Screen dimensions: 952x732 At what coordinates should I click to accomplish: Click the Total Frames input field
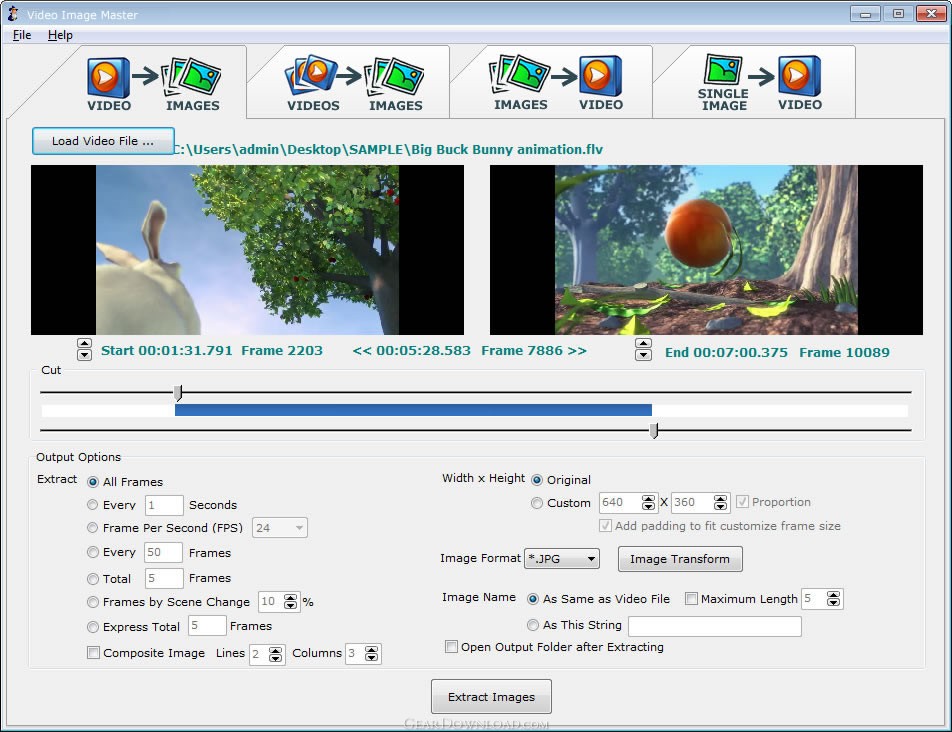(x=164, y=578)
